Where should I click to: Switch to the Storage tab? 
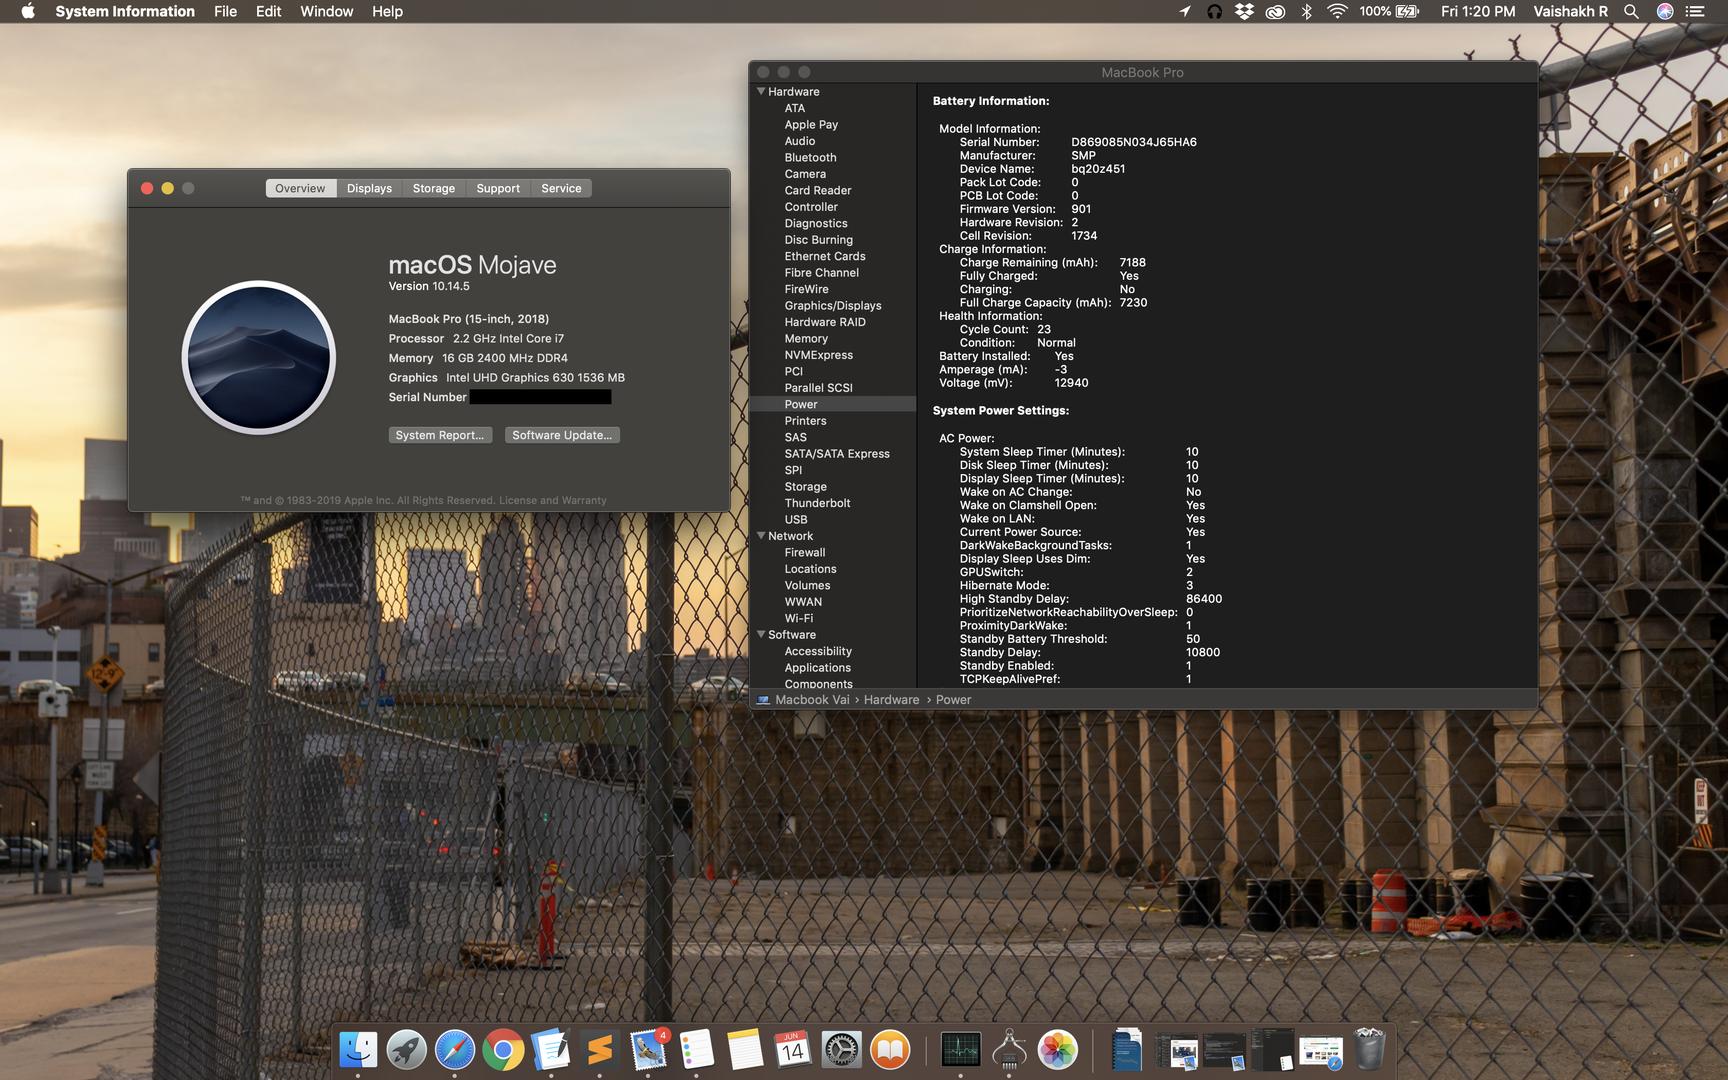coord(433,188)
